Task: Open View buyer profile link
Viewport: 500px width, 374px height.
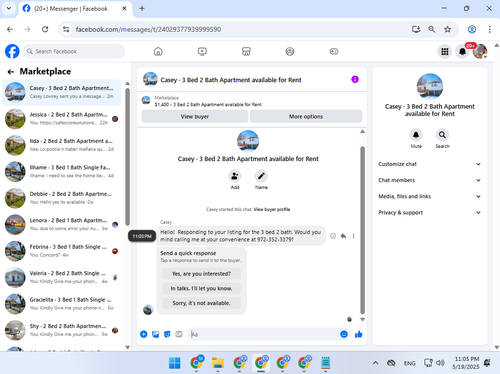Action: 272,209
